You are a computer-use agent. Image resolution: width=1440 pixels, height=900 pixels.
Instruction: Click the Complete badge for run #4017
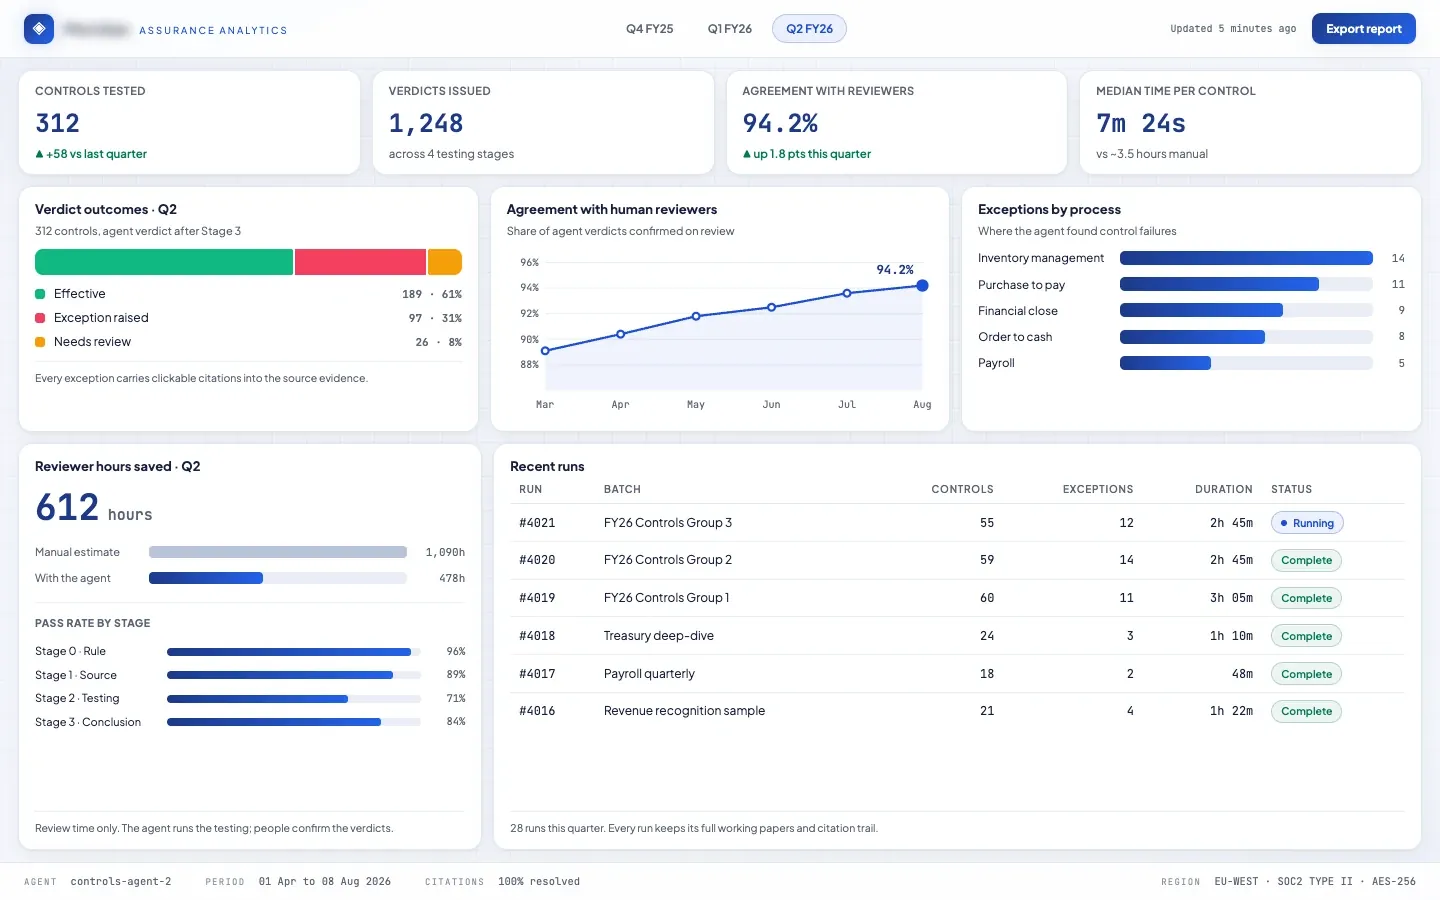(1306, 674)
